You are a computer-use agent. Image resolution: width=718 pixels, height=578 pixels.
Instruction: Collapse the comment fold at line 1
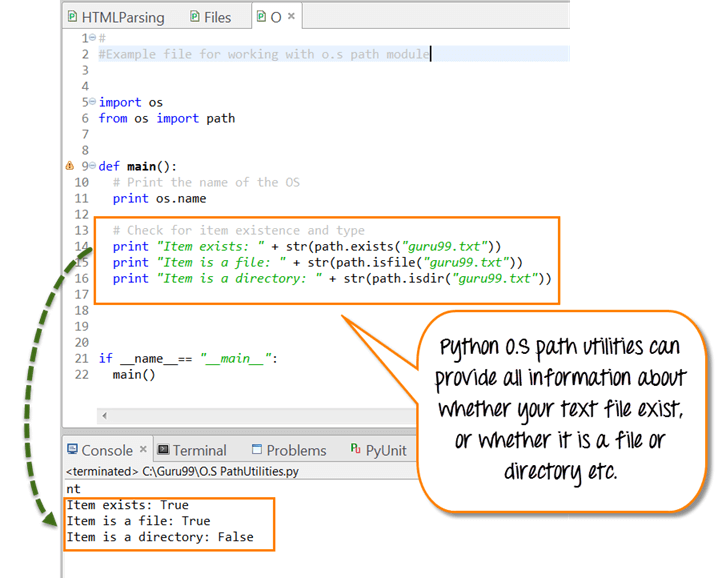coord(92,37)
